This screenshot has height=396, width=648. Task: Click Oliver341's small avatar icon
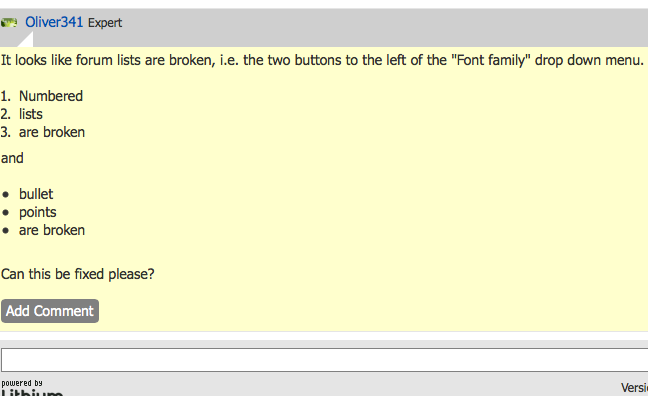9,22
